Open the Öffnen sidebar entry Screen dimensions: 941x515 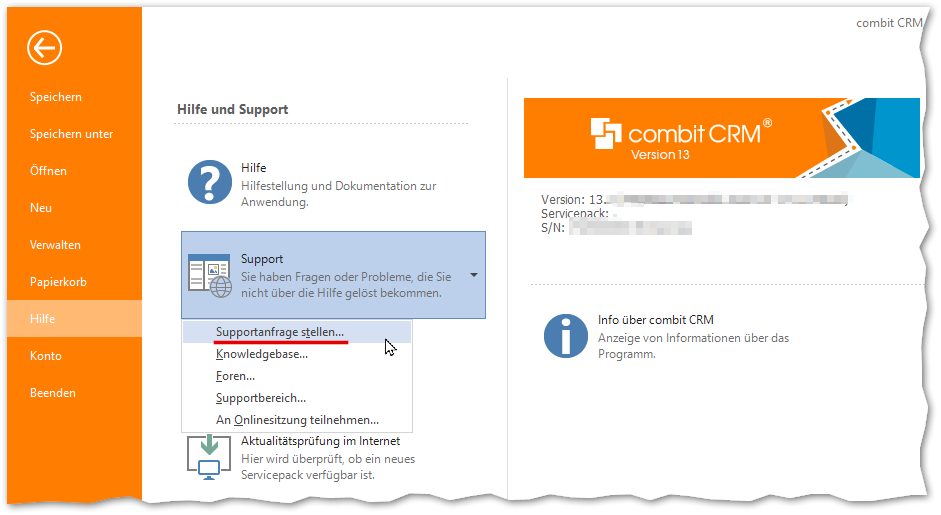(x=48, y=171)
